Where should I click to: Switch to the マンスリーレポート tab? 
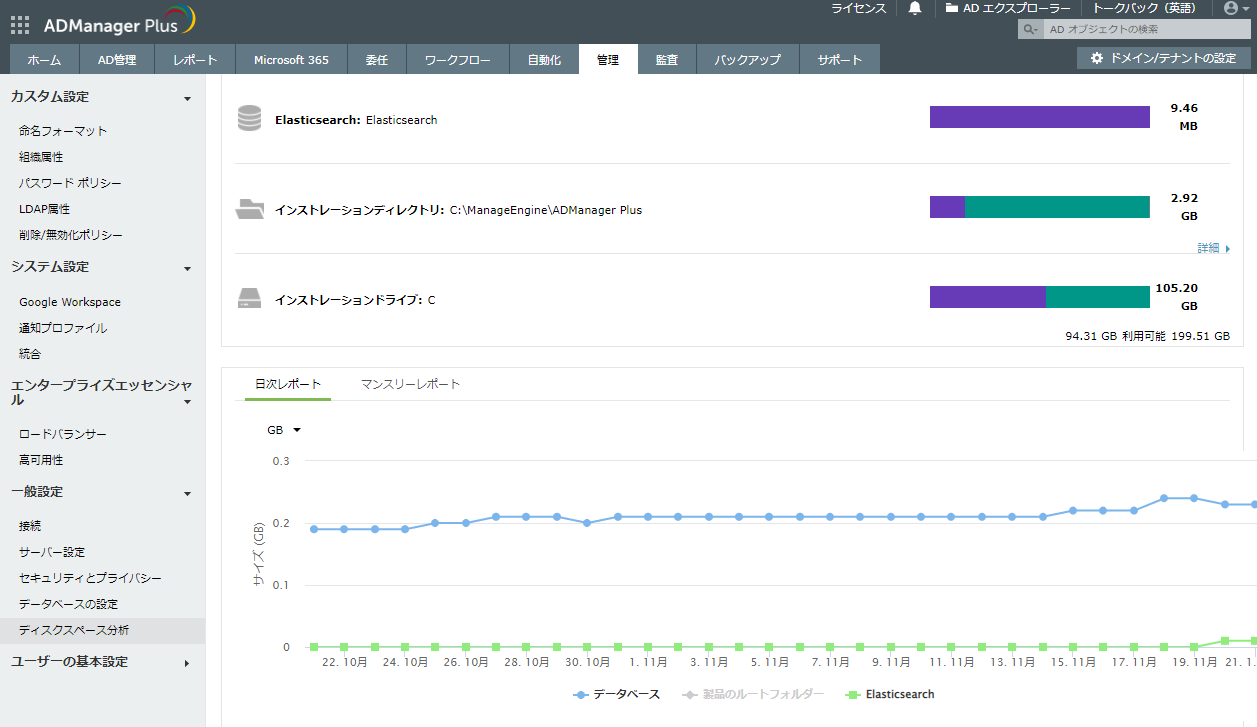pos(410,384)
